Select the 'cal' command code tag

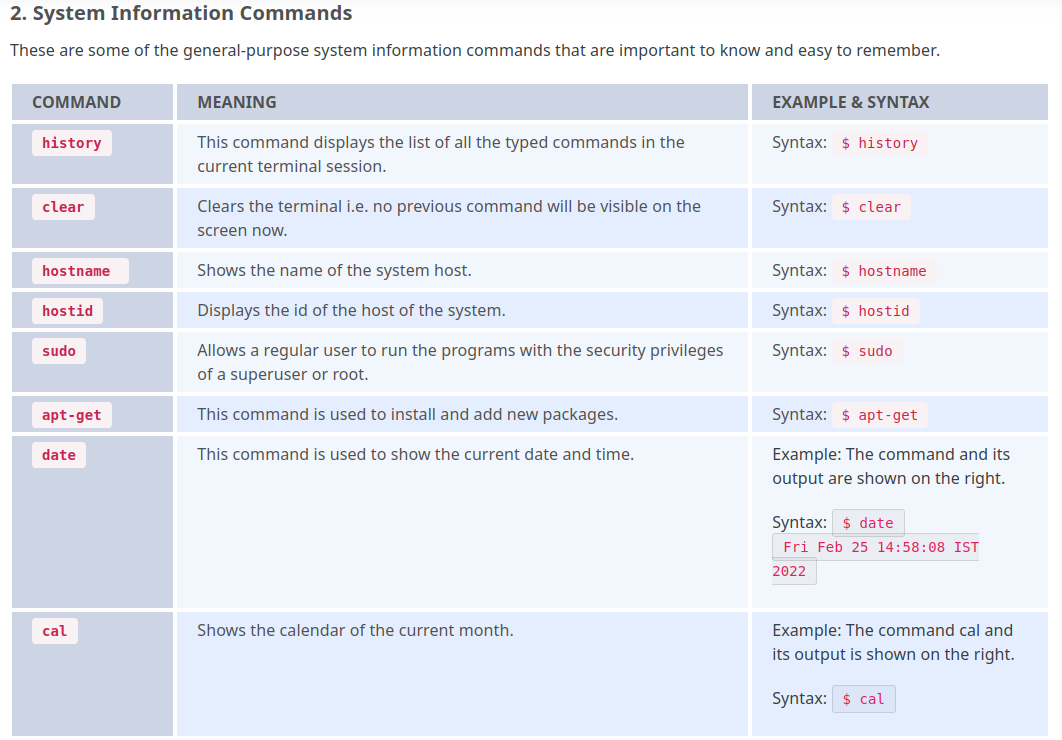click(55, 631)
